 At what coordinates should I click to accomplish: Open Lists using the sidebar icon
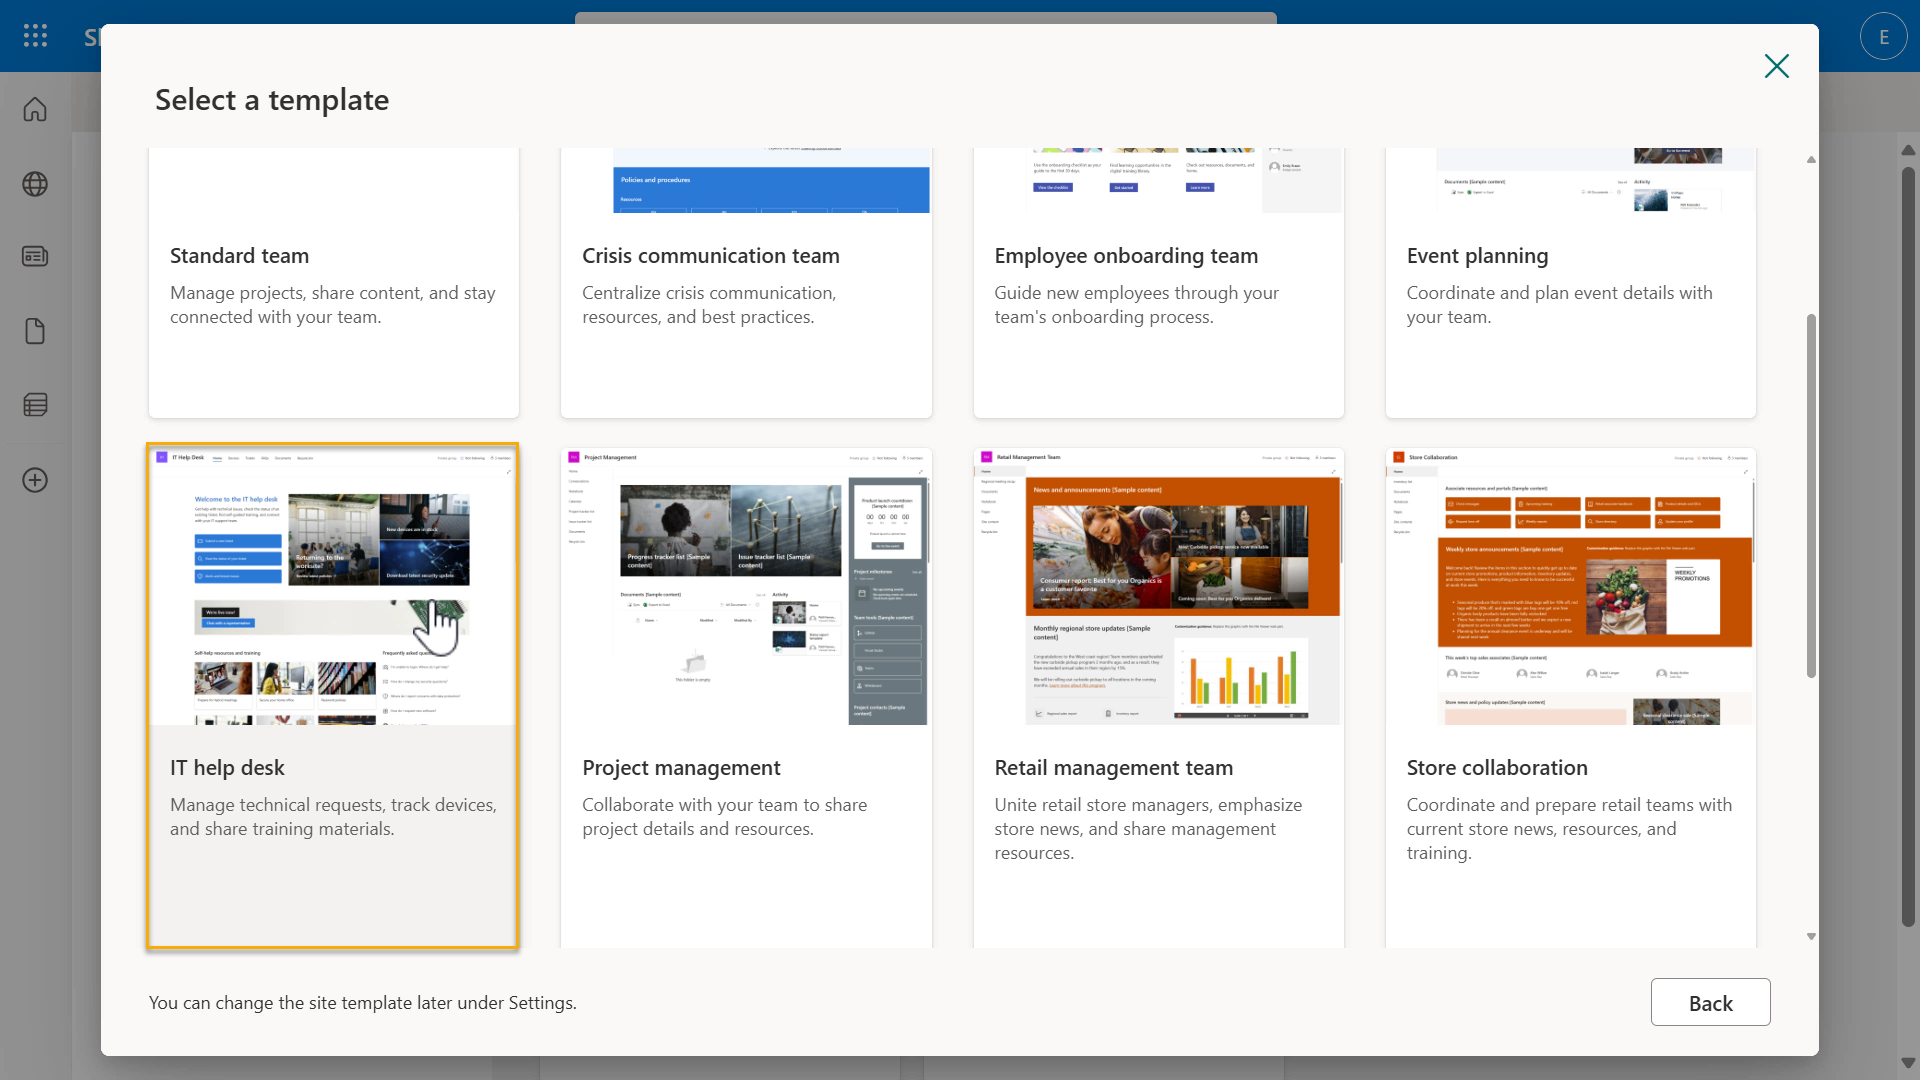[x=34, y=405]
